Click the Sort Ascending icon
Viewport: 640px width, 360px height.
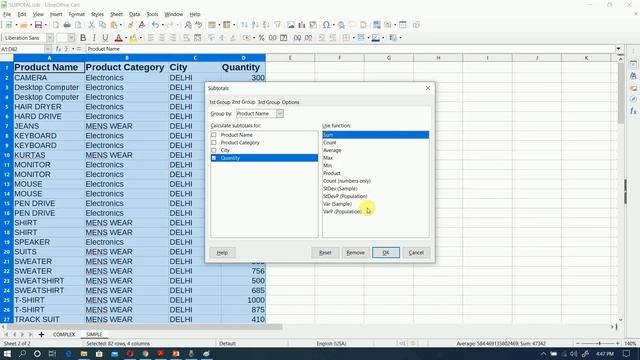click(x=256, y=25)
